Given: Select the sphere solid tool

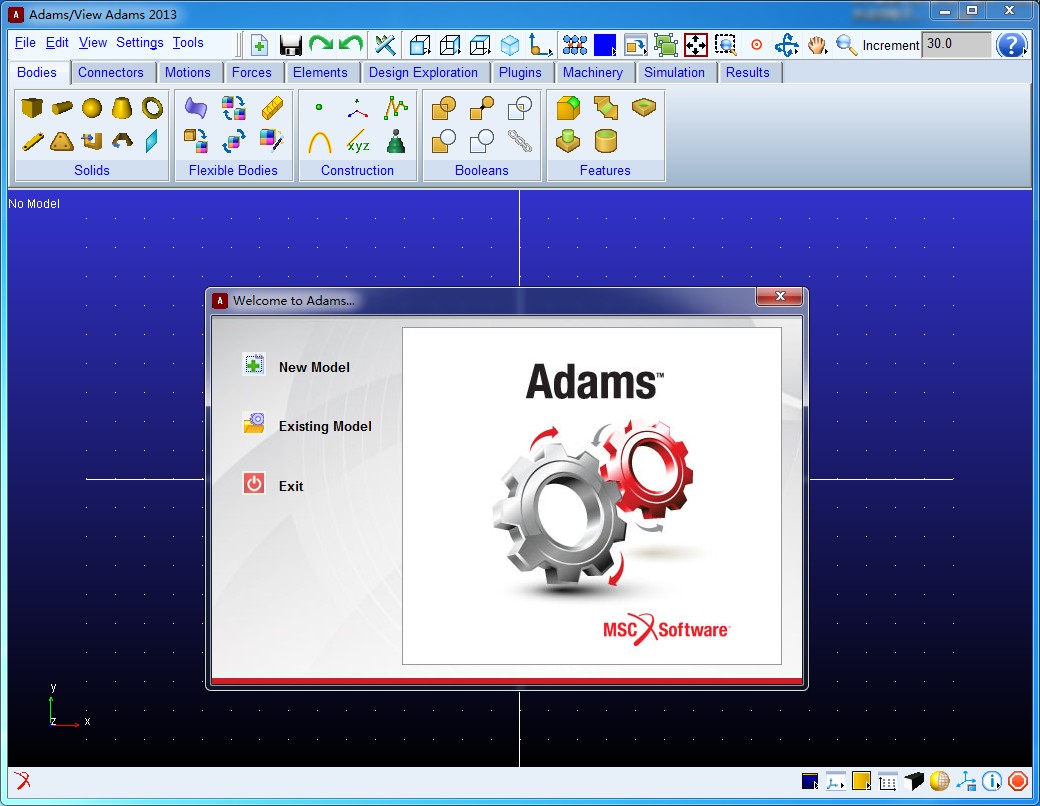Looking at the screenshot, I should (x=92, y=107).
